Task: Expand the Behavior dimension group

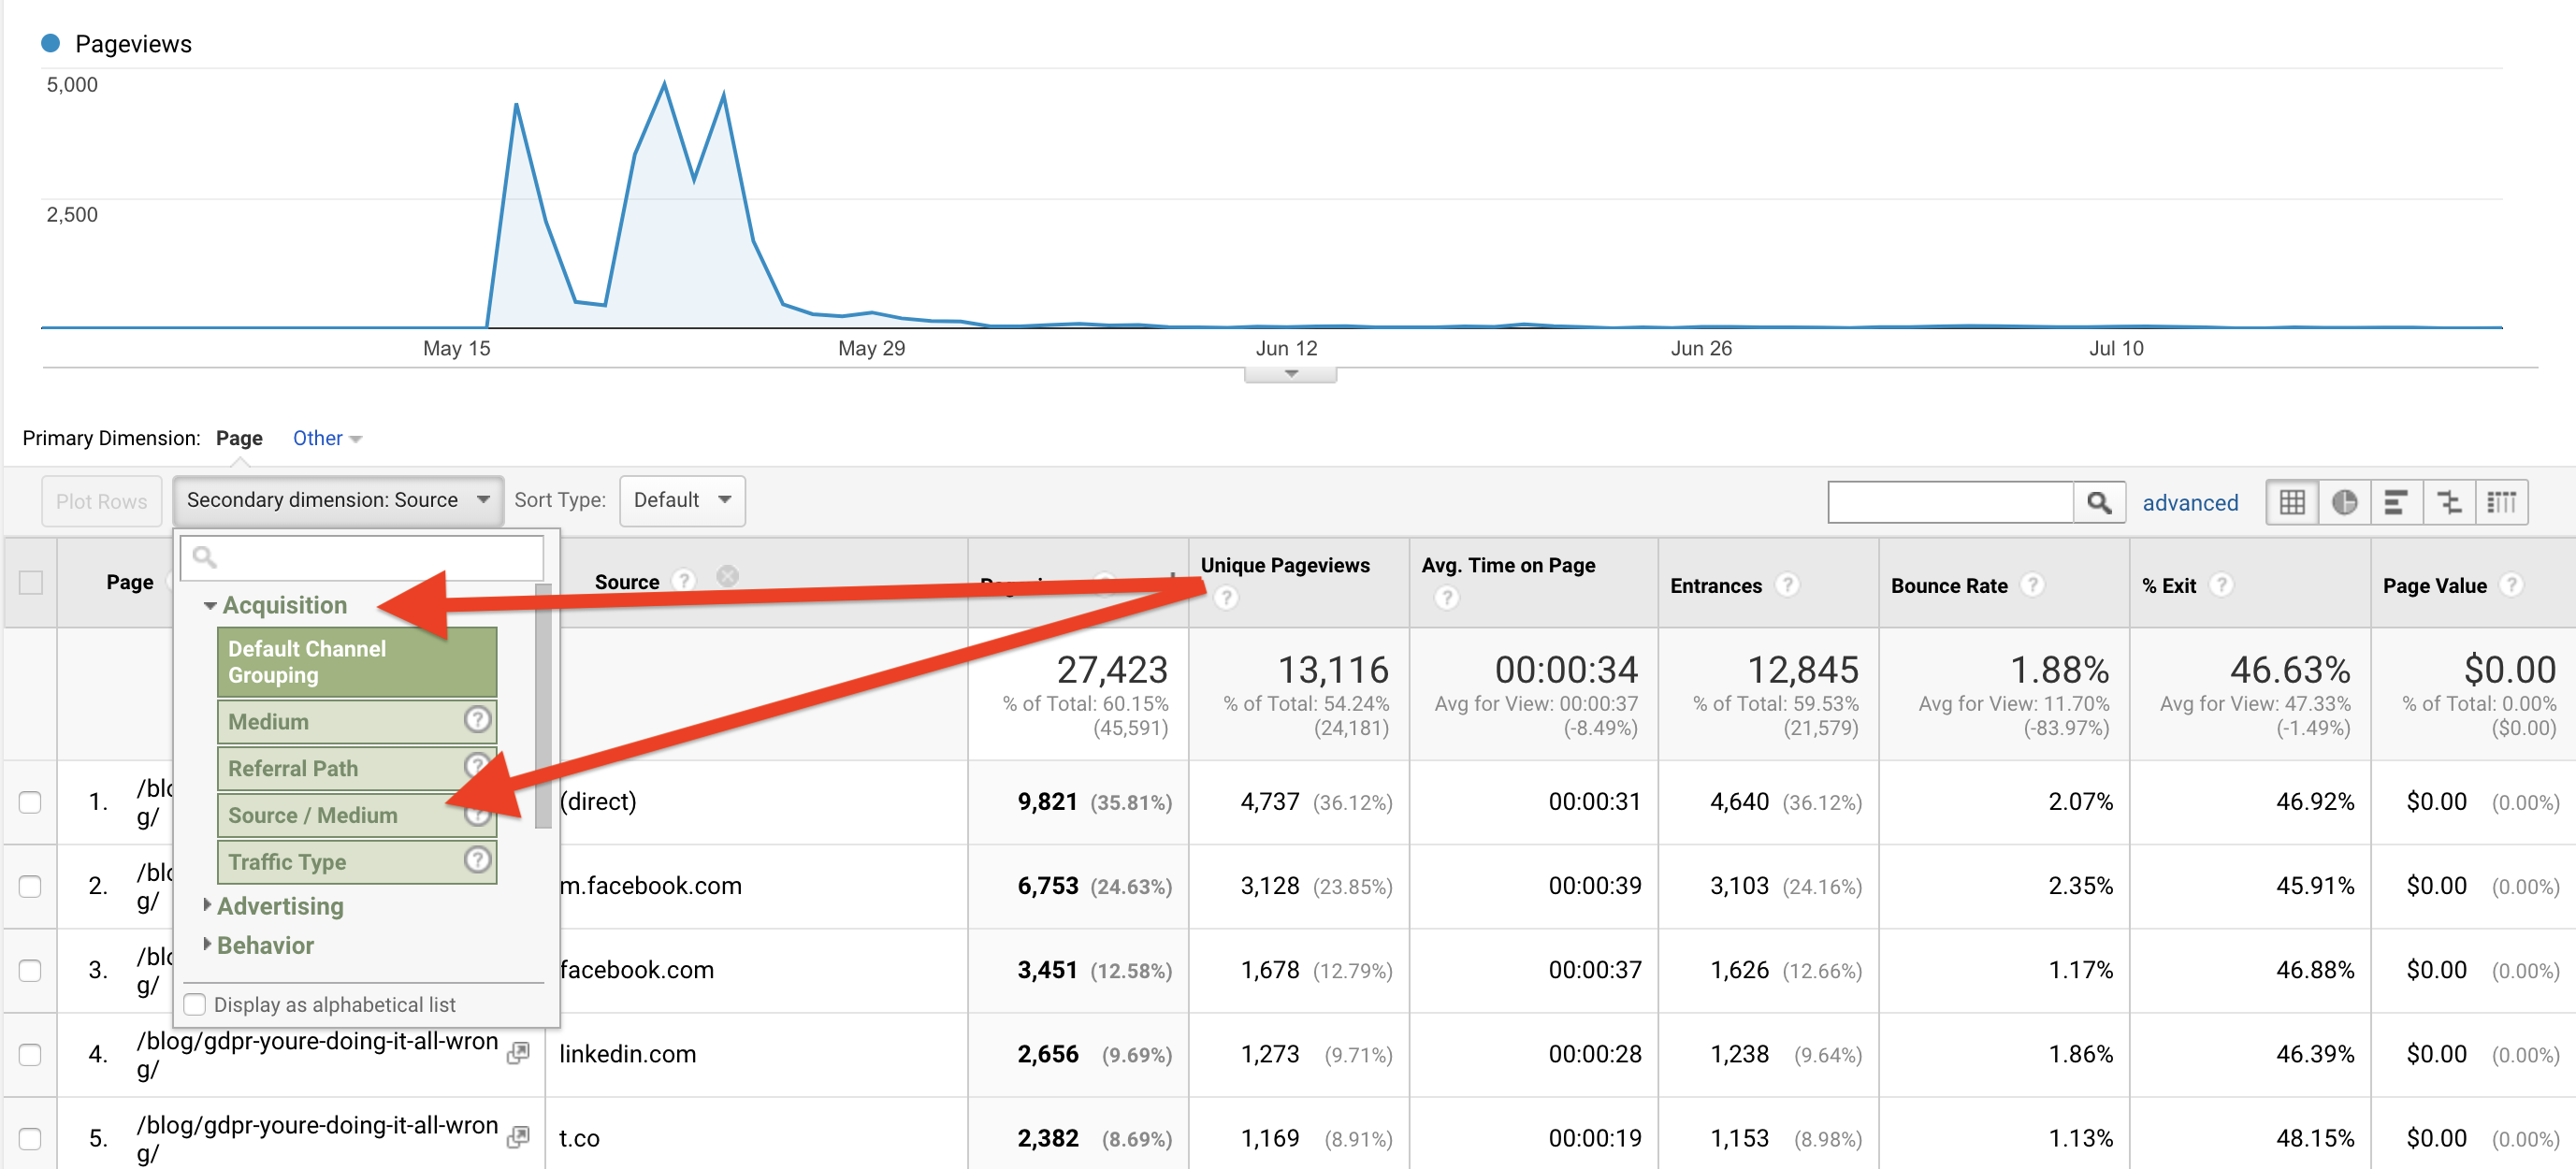Action: [x=265, y=945]
